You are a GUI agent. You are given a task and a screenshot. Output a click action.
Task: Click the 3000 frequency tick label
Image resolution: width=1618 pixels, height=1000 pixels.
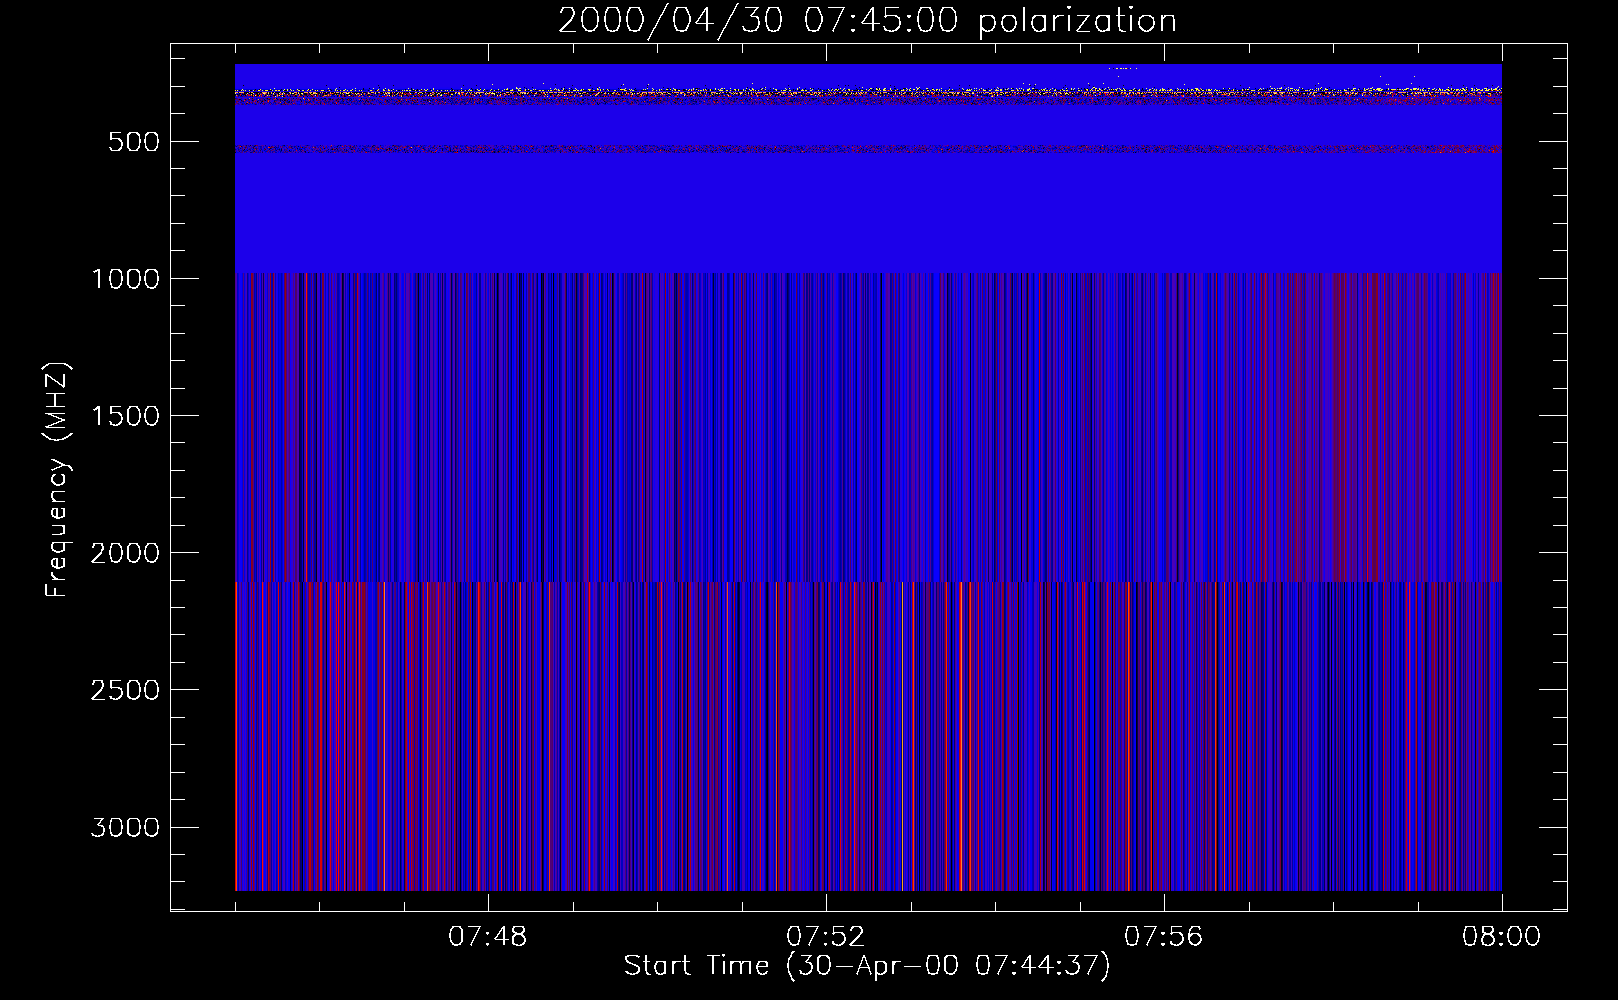tap(125, 827)
